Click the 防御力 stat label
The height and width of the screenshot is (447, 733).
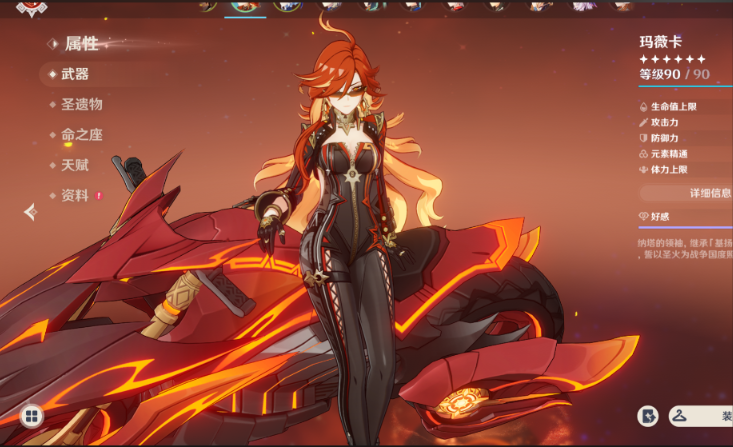pyautogui.click(x=664, y=138)
